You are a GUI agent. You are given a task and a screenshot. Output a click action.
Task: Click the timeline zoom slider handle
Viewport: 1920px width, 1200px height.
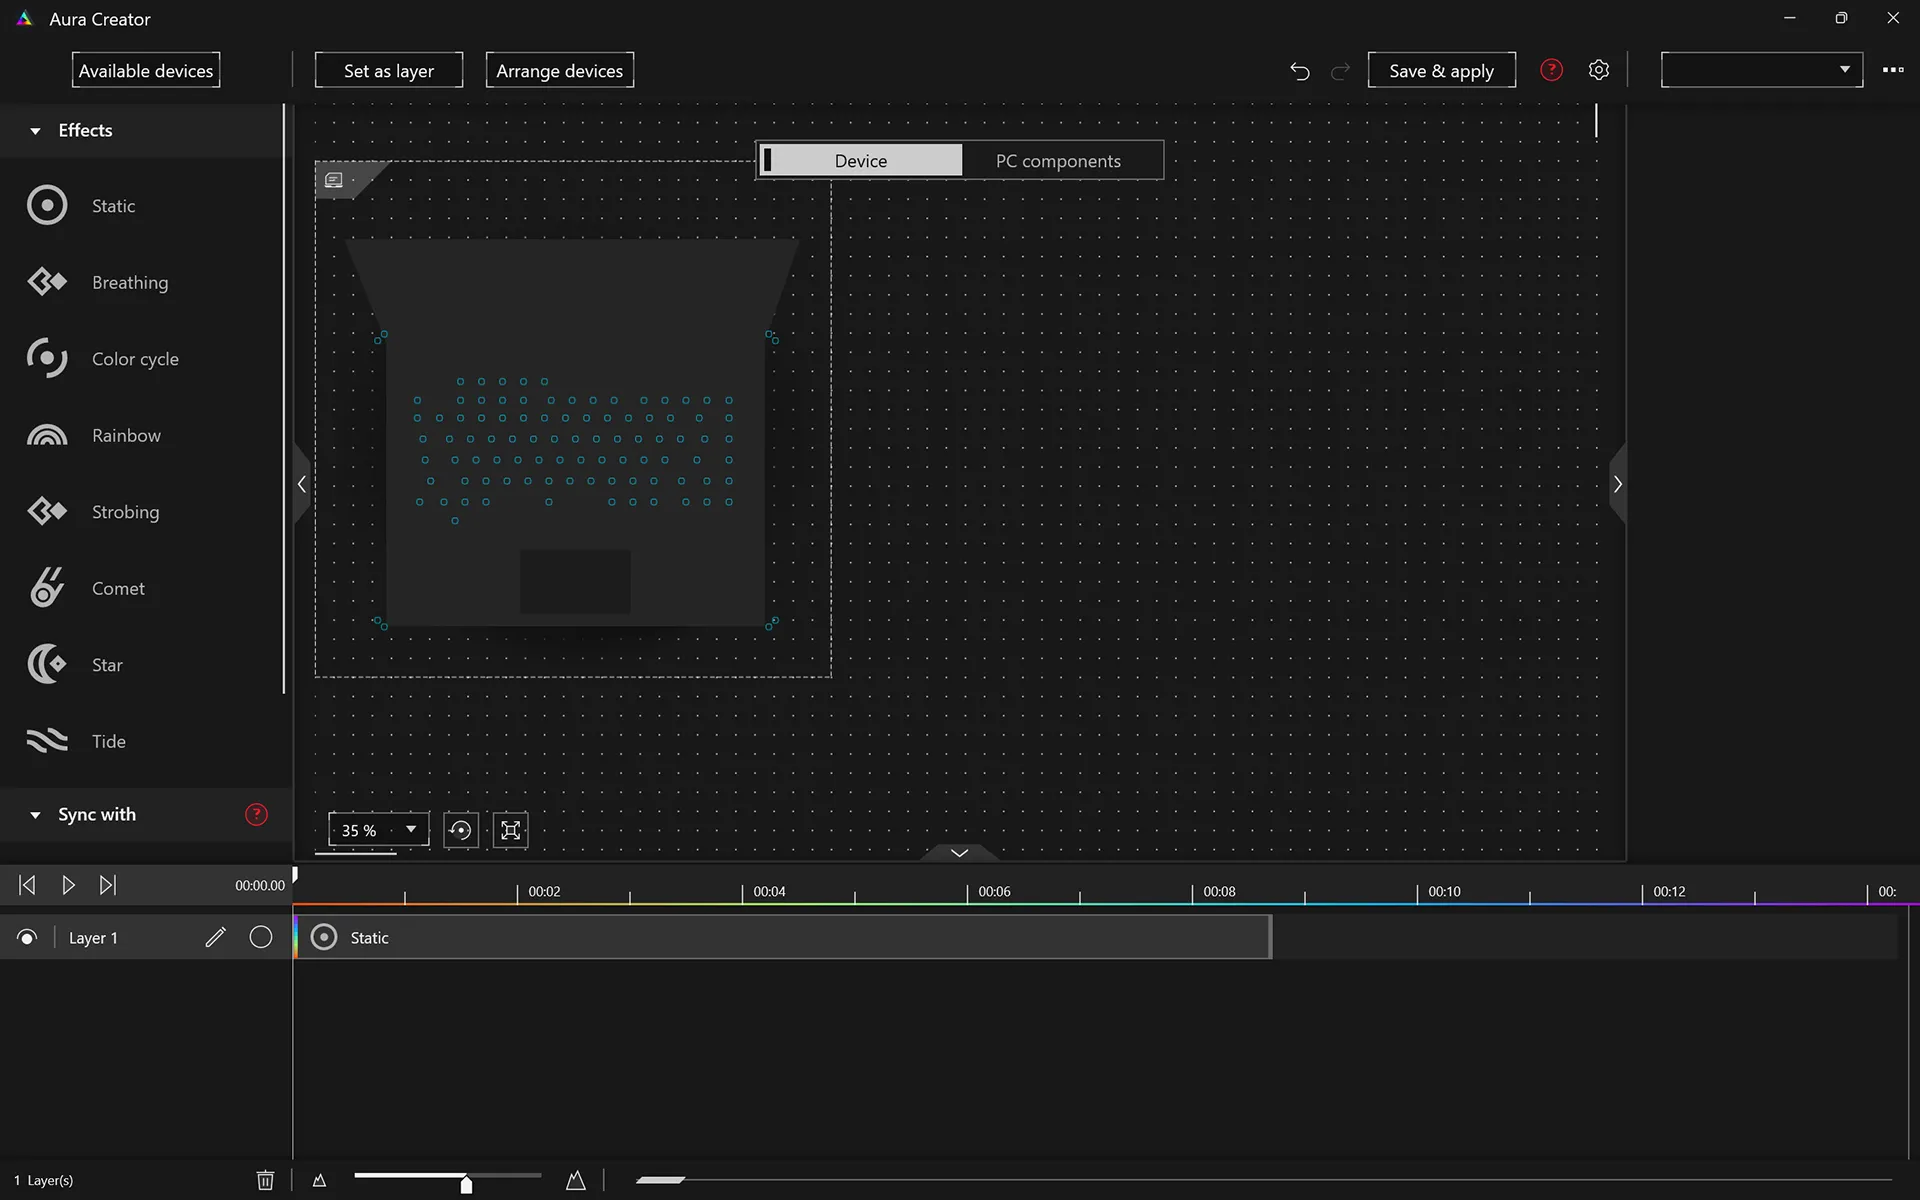pyautogui.click(x=466, y=1184)
